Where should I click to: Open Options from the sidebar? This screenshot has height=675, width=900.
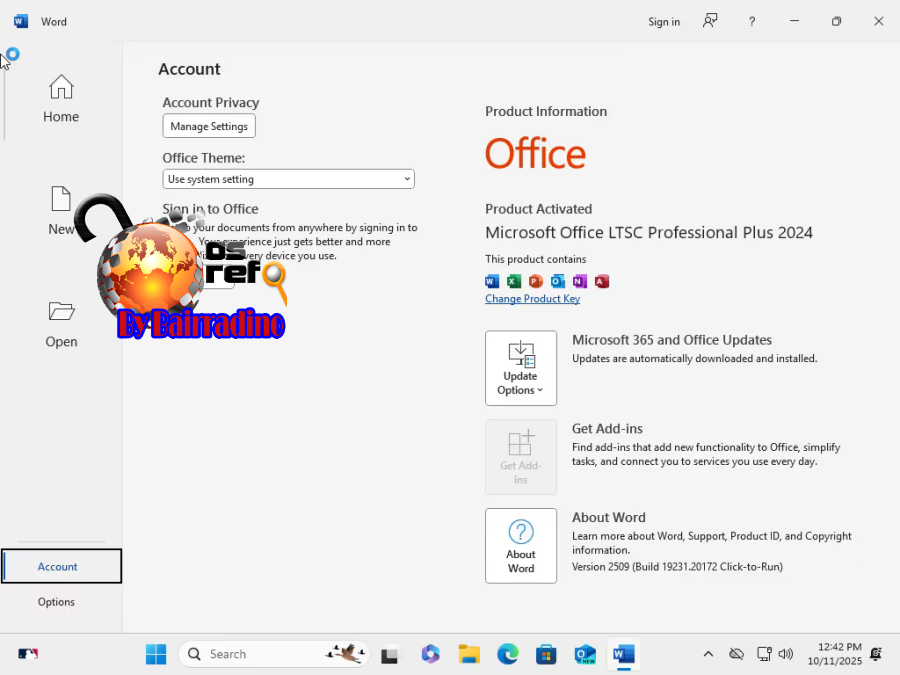(x=57, y=602)
